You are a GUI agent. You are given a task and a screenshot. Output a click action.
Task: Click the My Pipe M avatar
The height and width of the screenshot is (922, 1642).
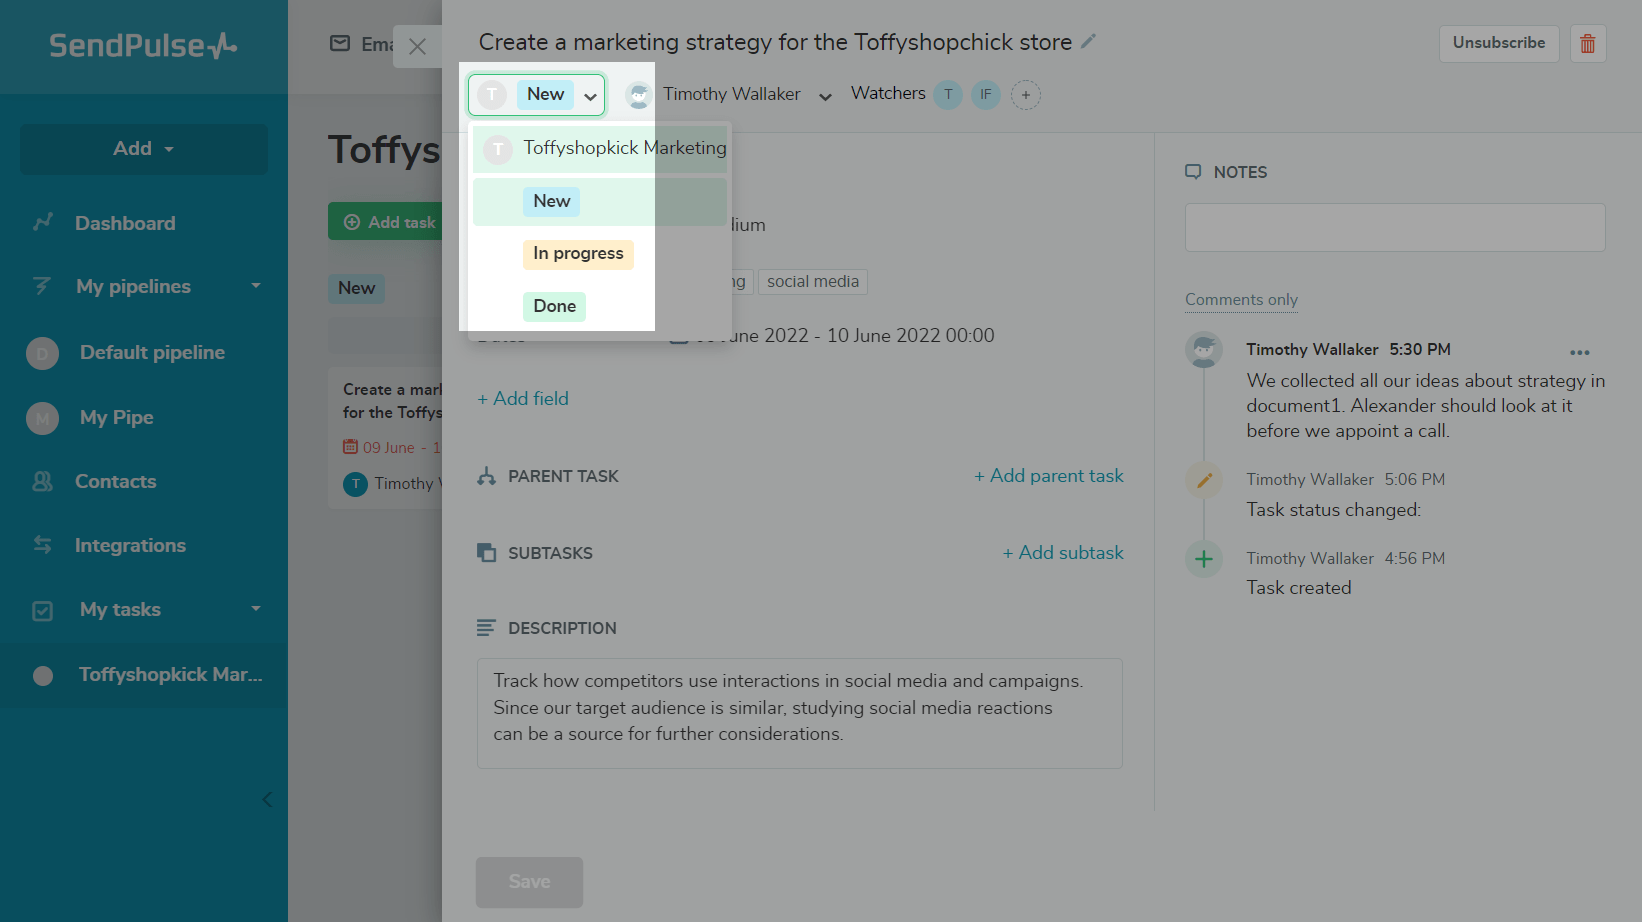(x=42, y=418)
